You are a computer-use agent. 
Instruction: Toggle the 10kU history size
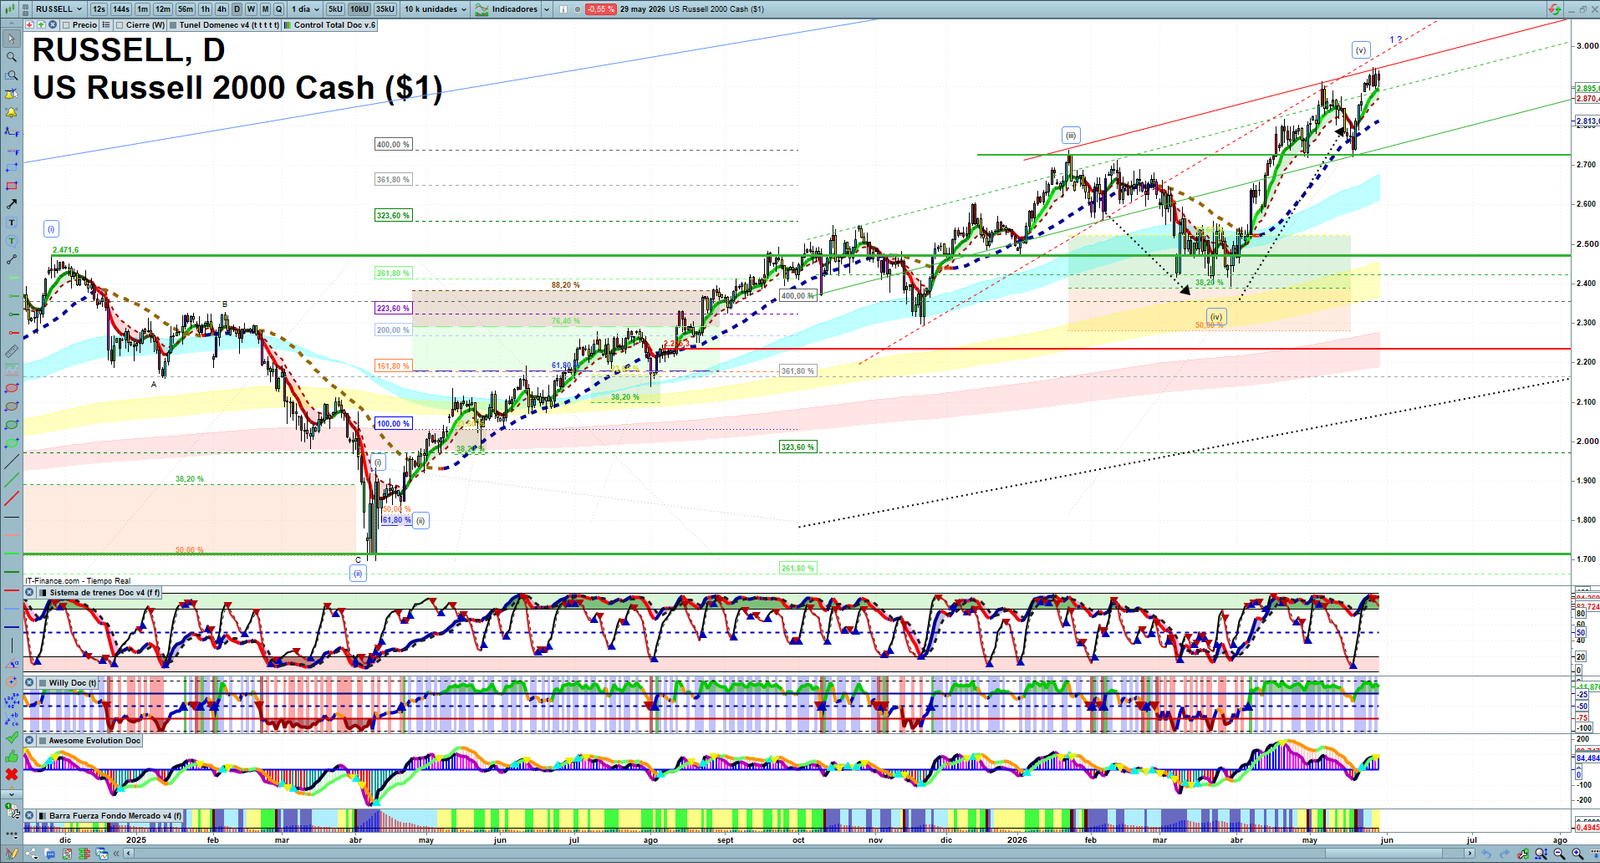359,9
